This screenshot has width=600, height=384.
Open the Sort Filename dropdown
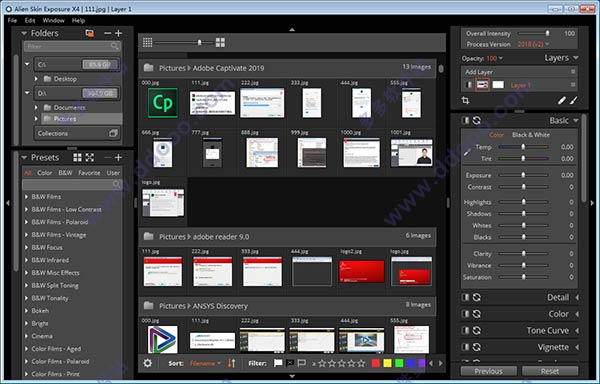[x=205, y=363]
